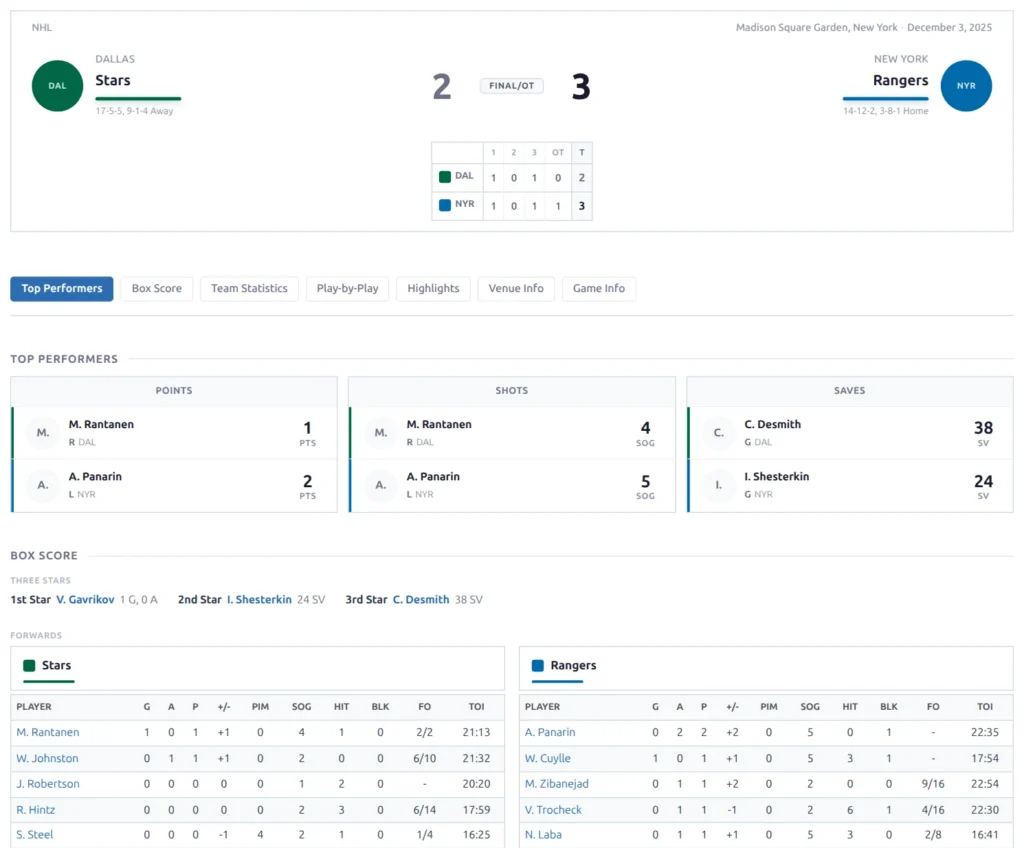The width and height of the screenshot is (1024, 848).
Task: Click A. Panarin avatar in Points card
Action: 42,485
